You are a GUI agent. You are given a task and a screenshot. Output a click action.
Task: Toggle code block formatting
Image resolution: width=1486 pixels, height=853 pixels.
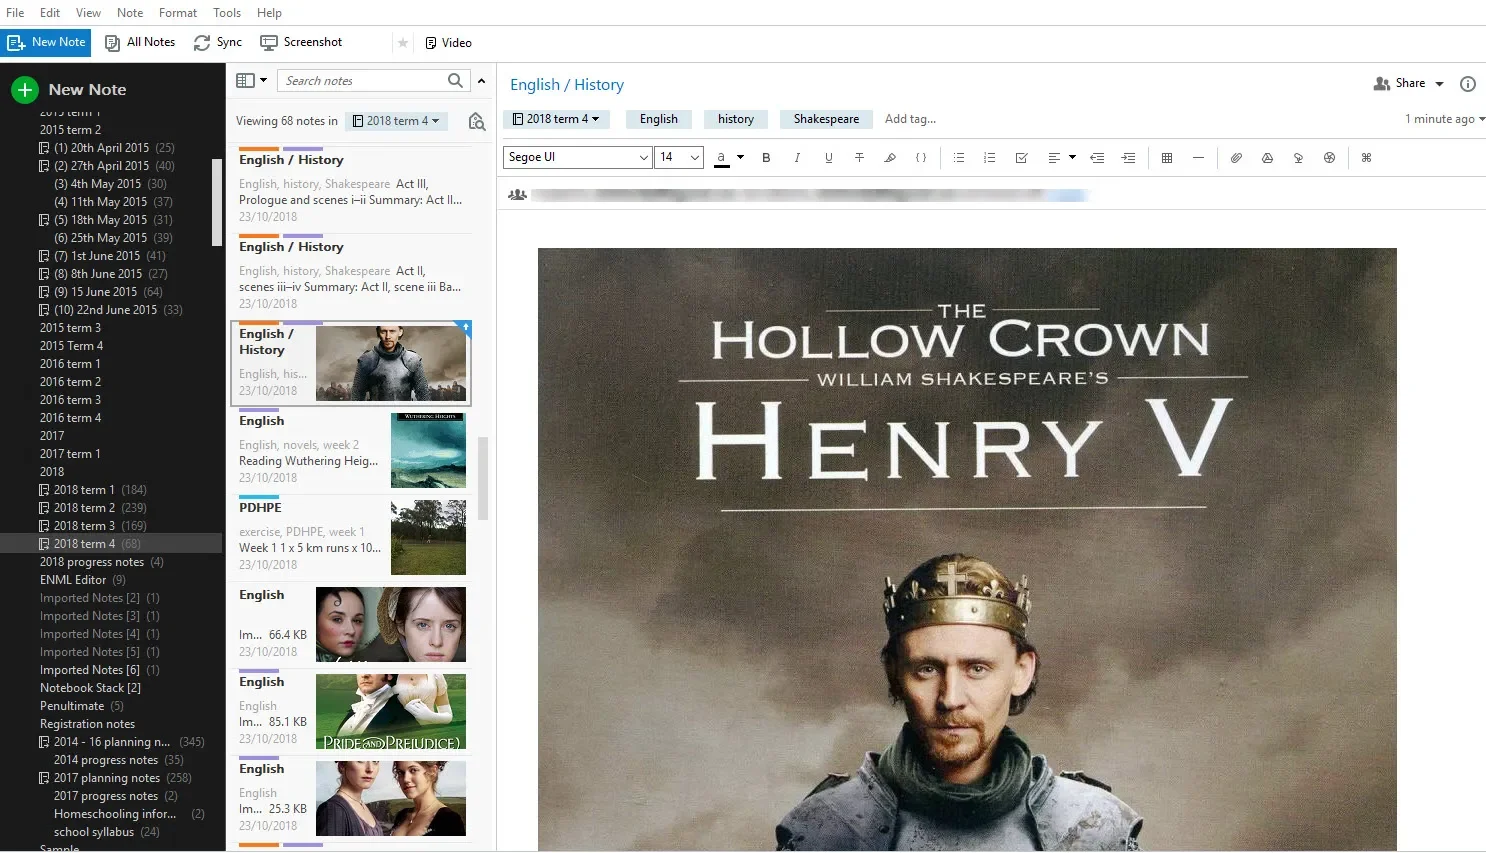coord(921,158)
